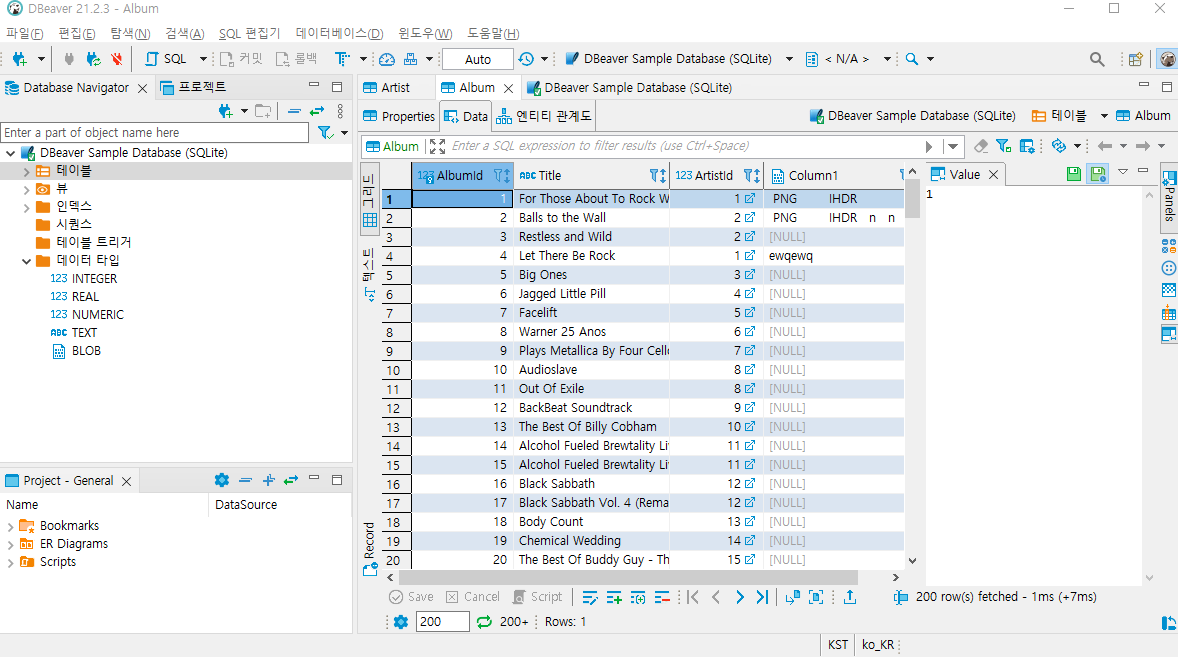Toggle Auto commit mode button

tap(478, 59)
